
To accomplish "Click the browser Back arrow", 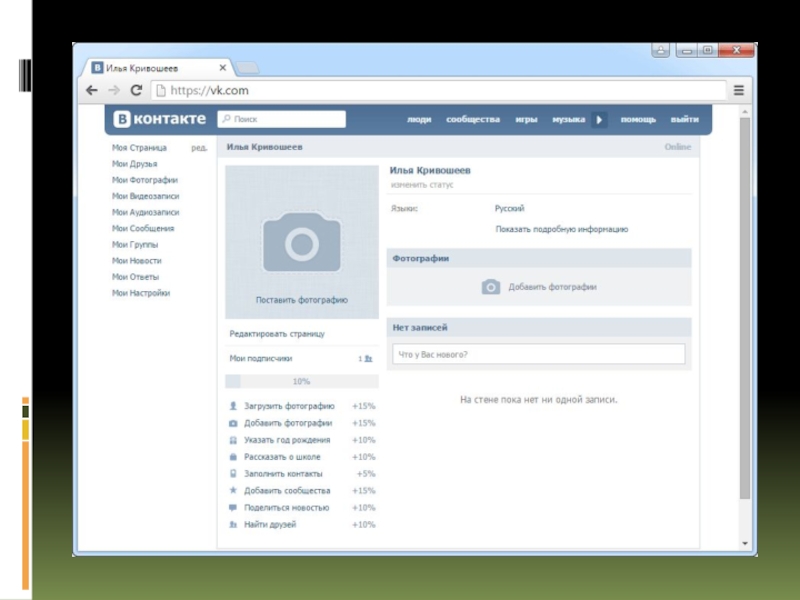I will pyautogui.click(x=92, y=90).
